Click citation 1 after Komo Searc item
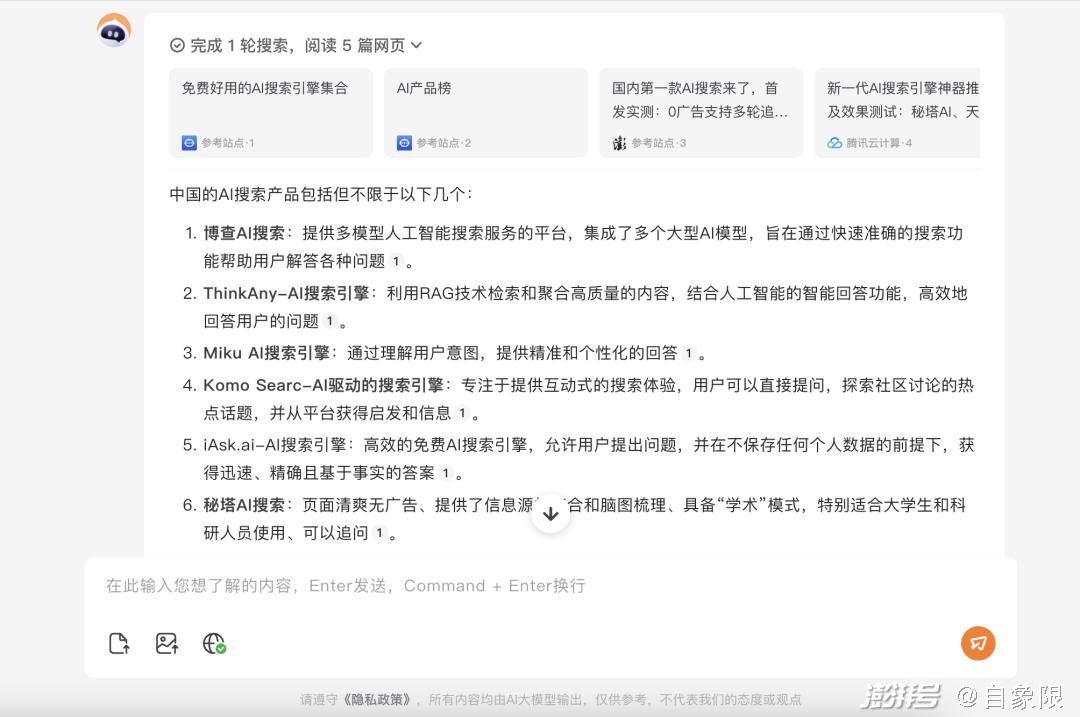This screenshot has width=1080, height=717. (x=461, y=413)
